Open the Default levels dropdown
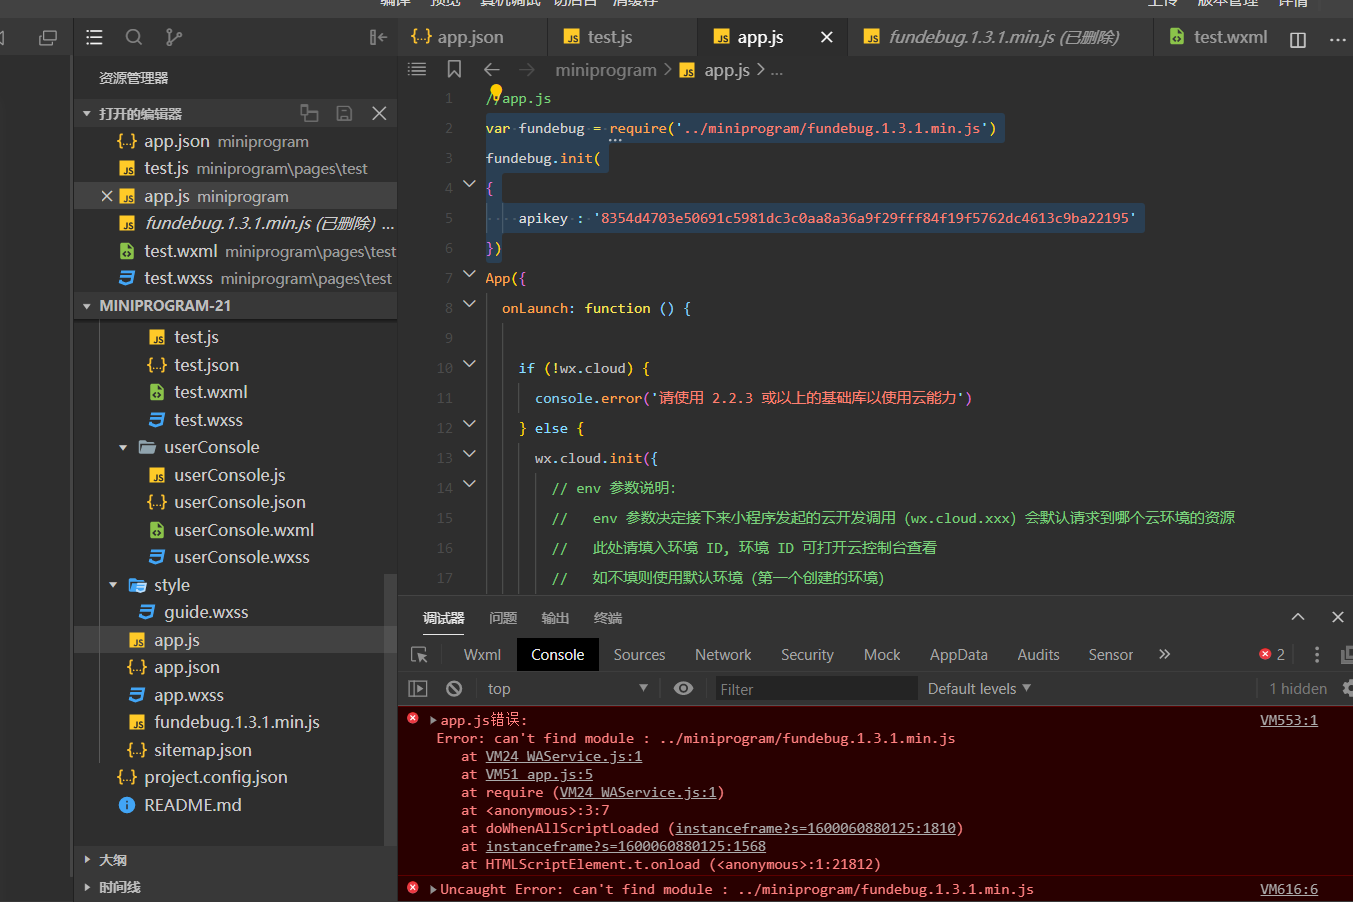This screenshot has width=1353, height=902. point(979,688)
